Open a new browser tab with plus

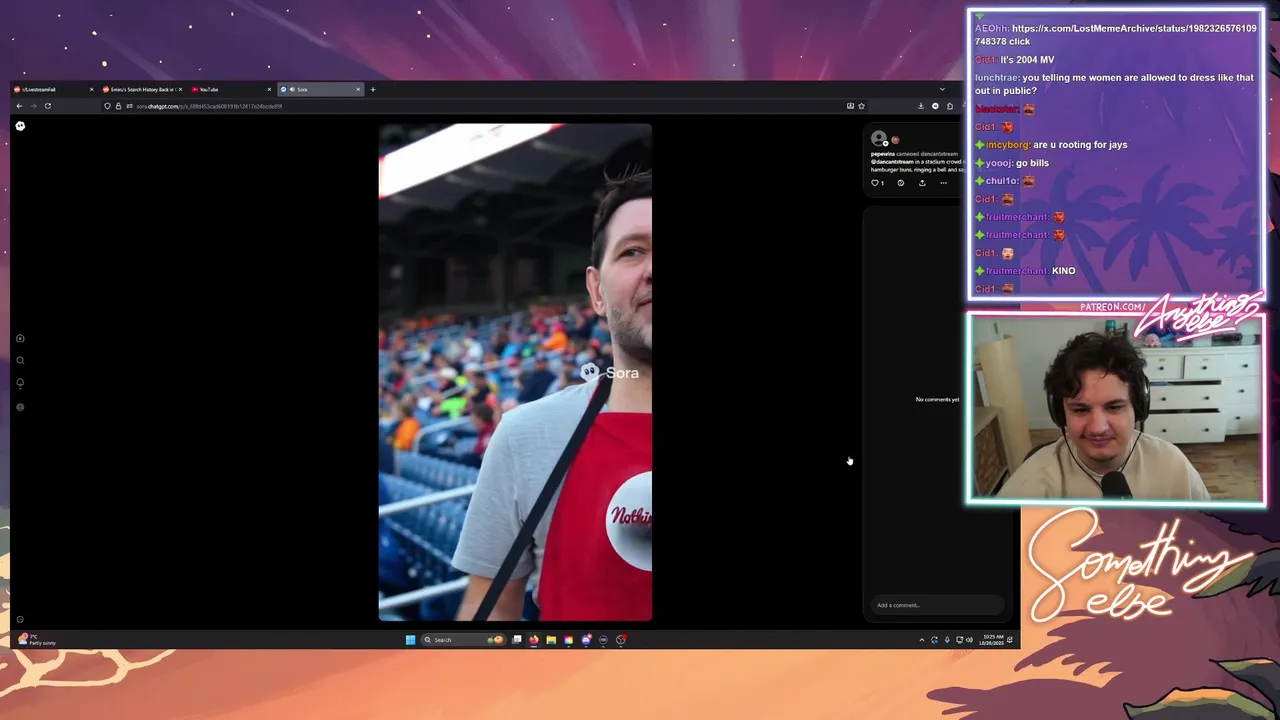click(x=373, y=89)
